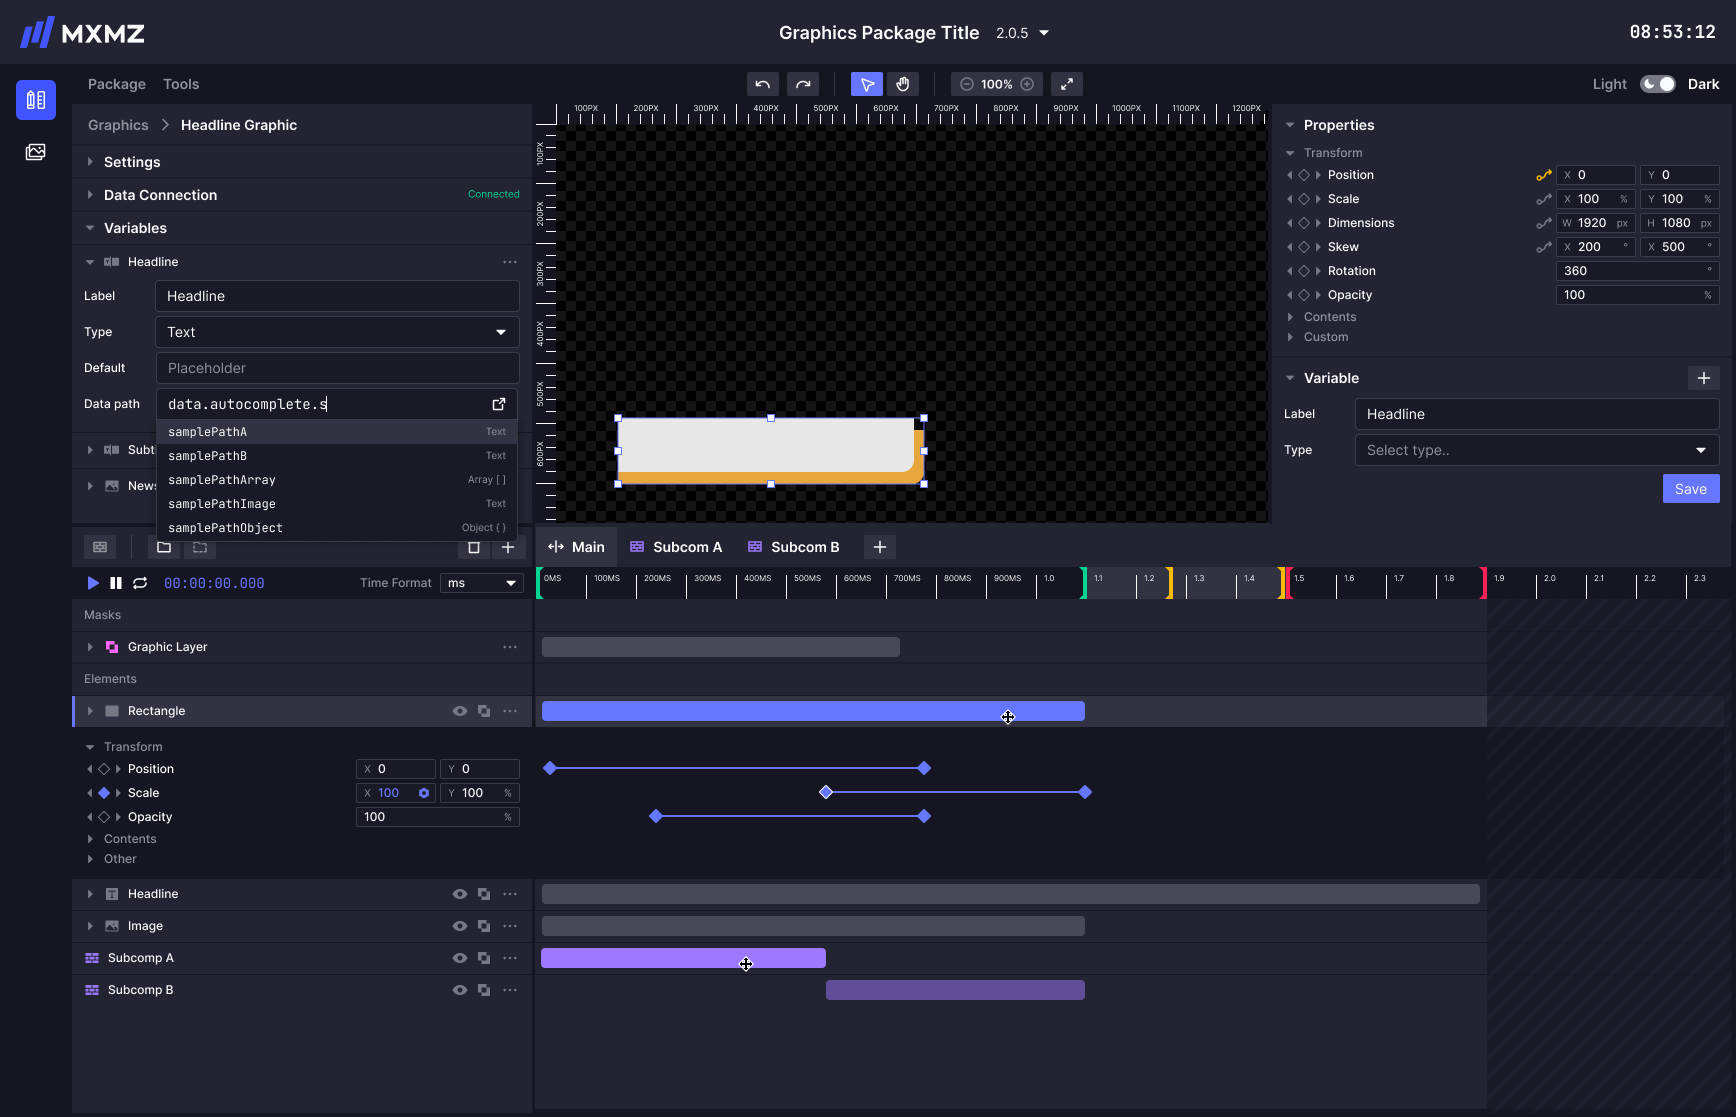Screen dimensions: 1736x1117
Task: Open Headline variable more options menu
Action: 510,262
